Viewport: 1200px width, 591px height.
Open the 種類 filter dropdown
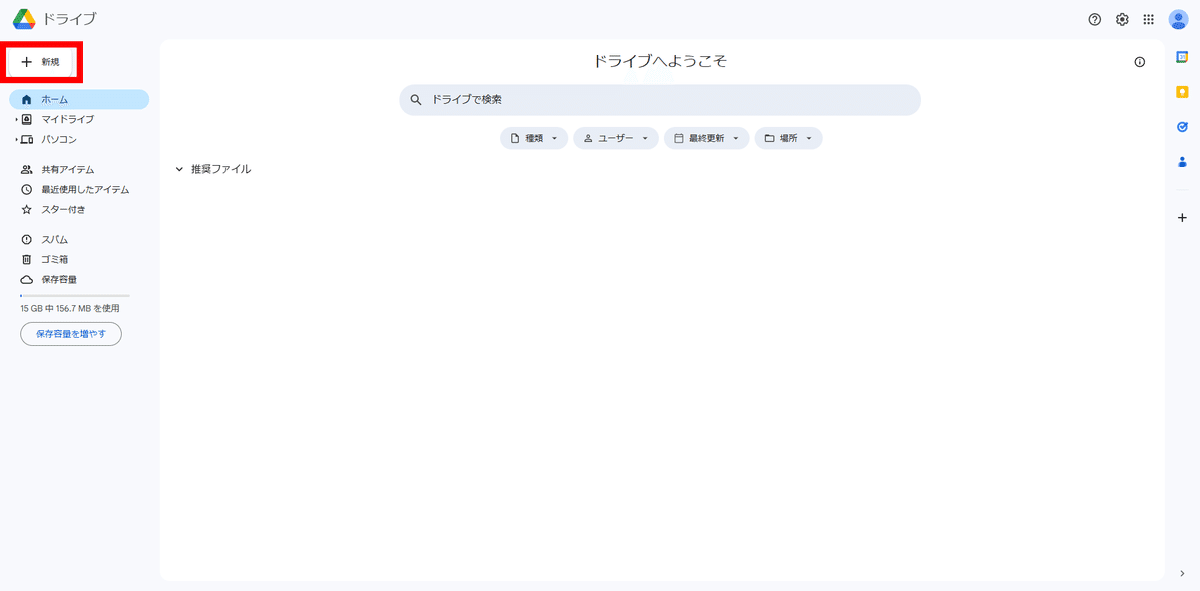pyautogui.click(x=534, y=138)
